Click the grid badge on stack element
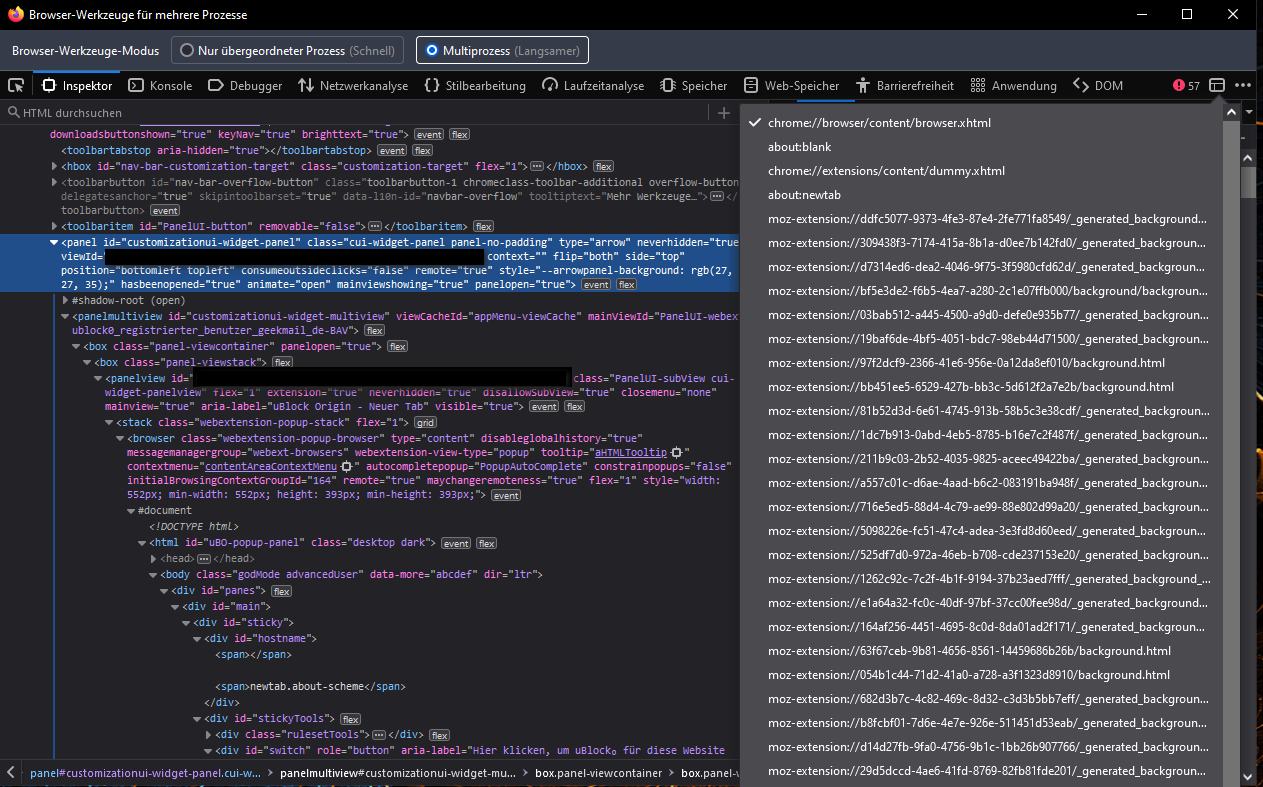The image size is (1263, 787). [426, 423]
